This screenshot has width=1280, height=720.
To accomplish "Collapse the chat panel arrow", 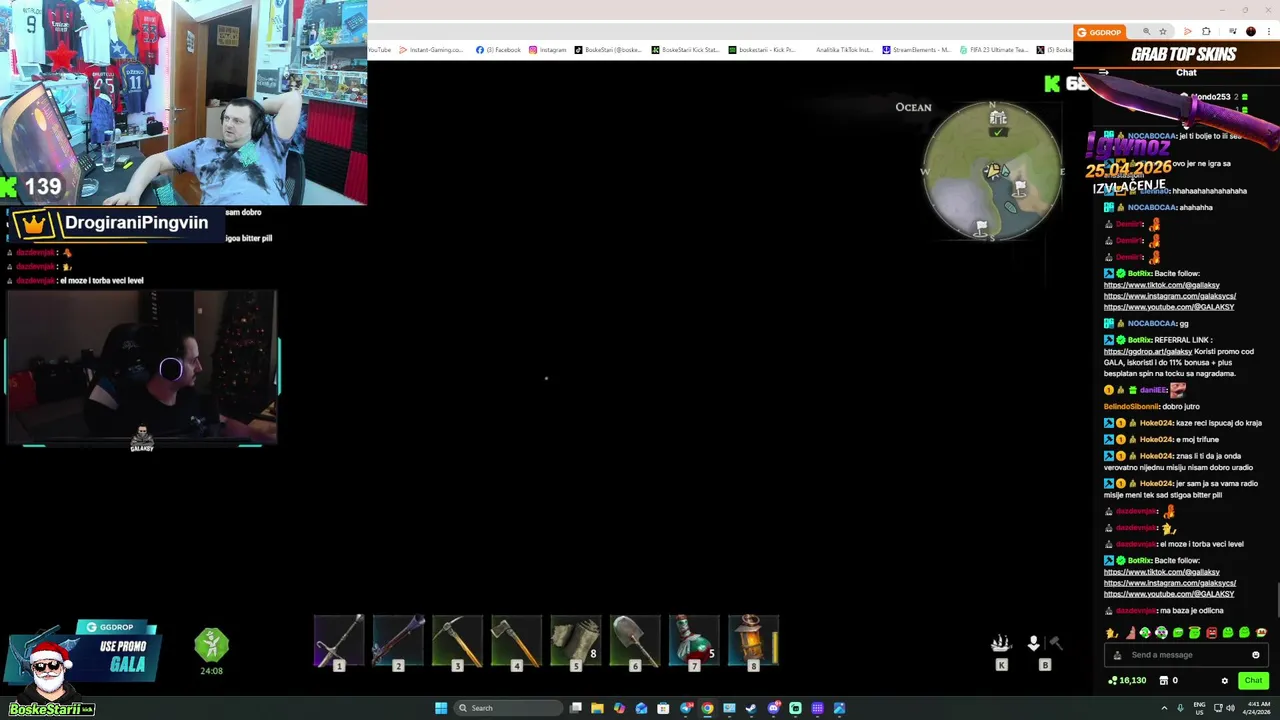I will point(1103,72).
